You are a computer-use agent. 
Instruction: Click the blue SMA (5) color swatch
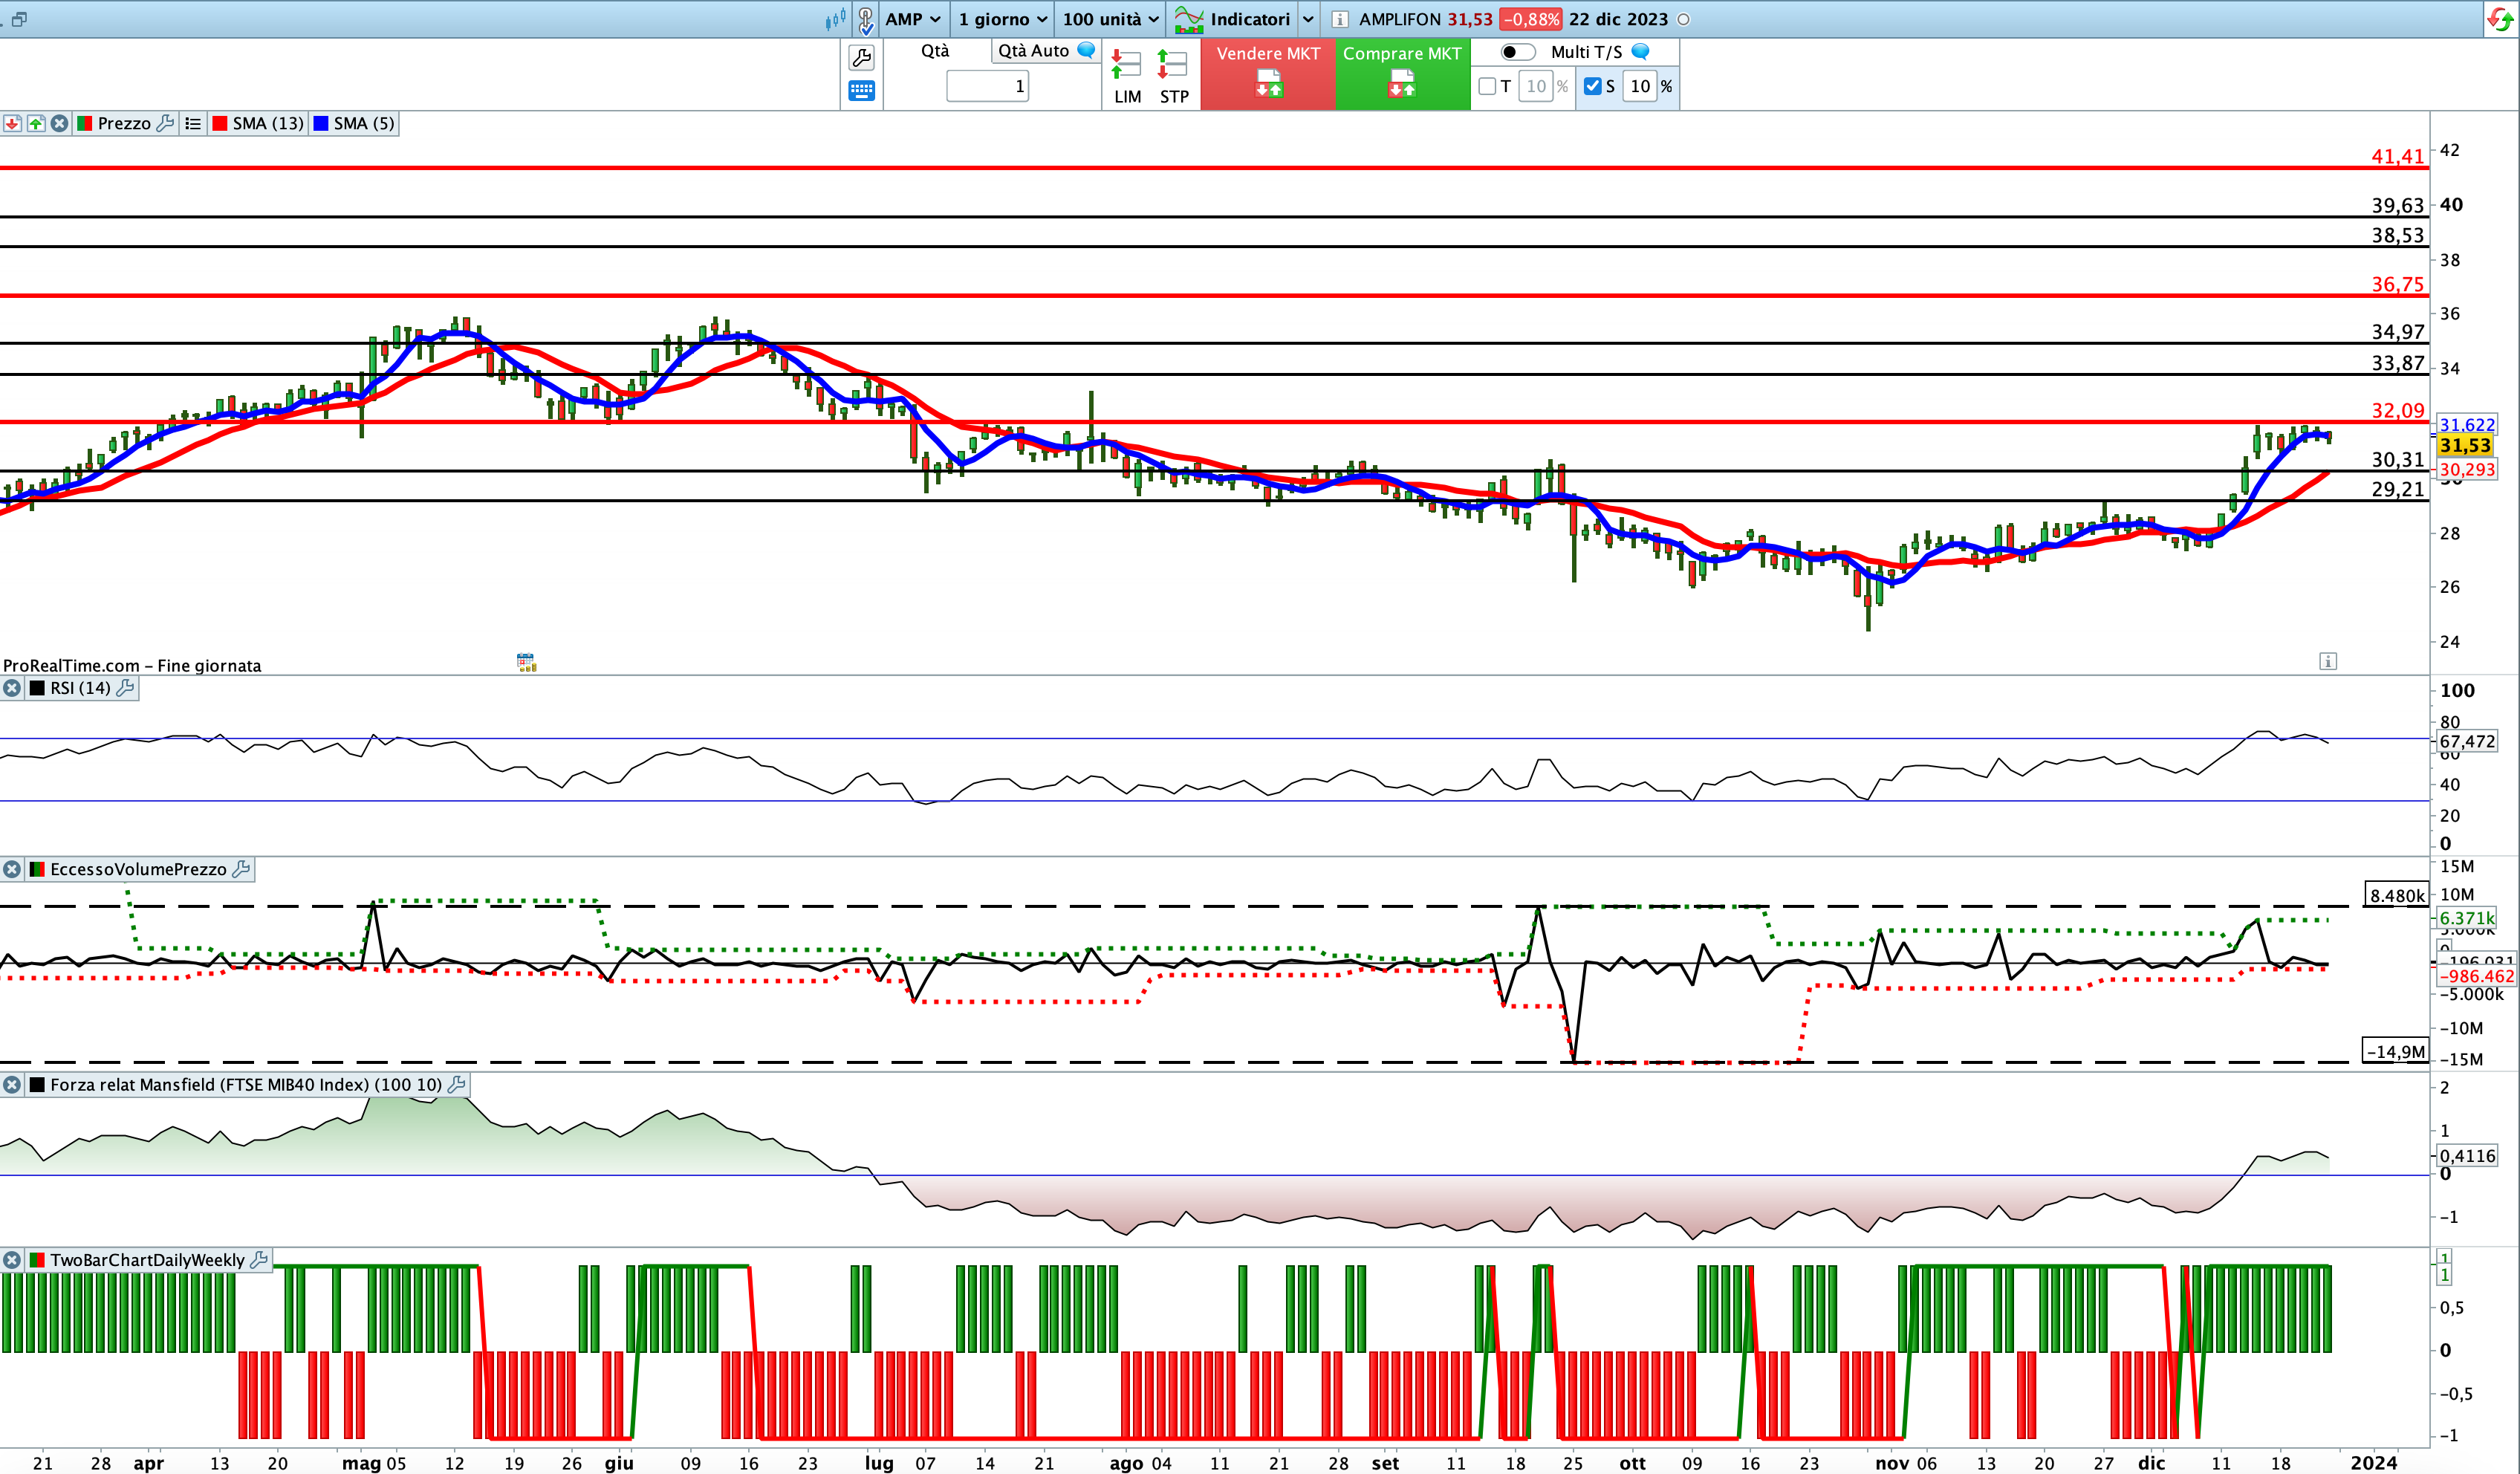click(x=321, y=123)
